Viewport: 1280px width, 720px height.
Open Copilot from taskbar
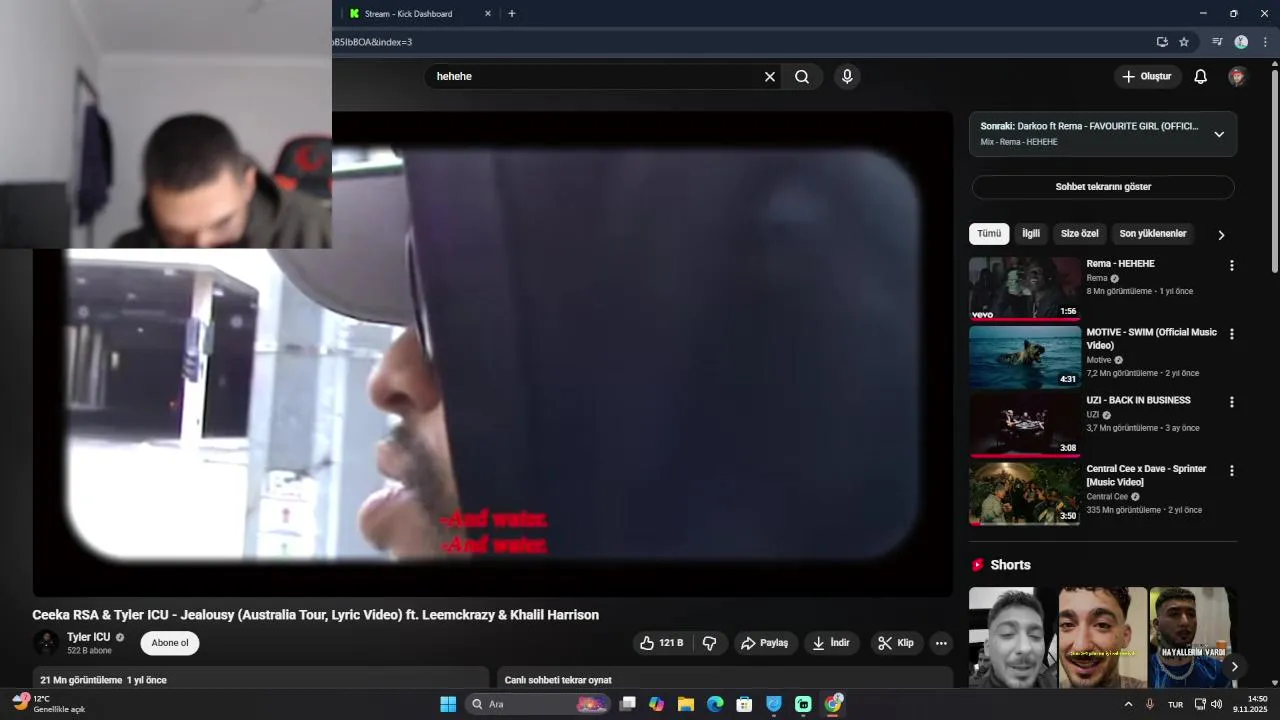point(656,704)
